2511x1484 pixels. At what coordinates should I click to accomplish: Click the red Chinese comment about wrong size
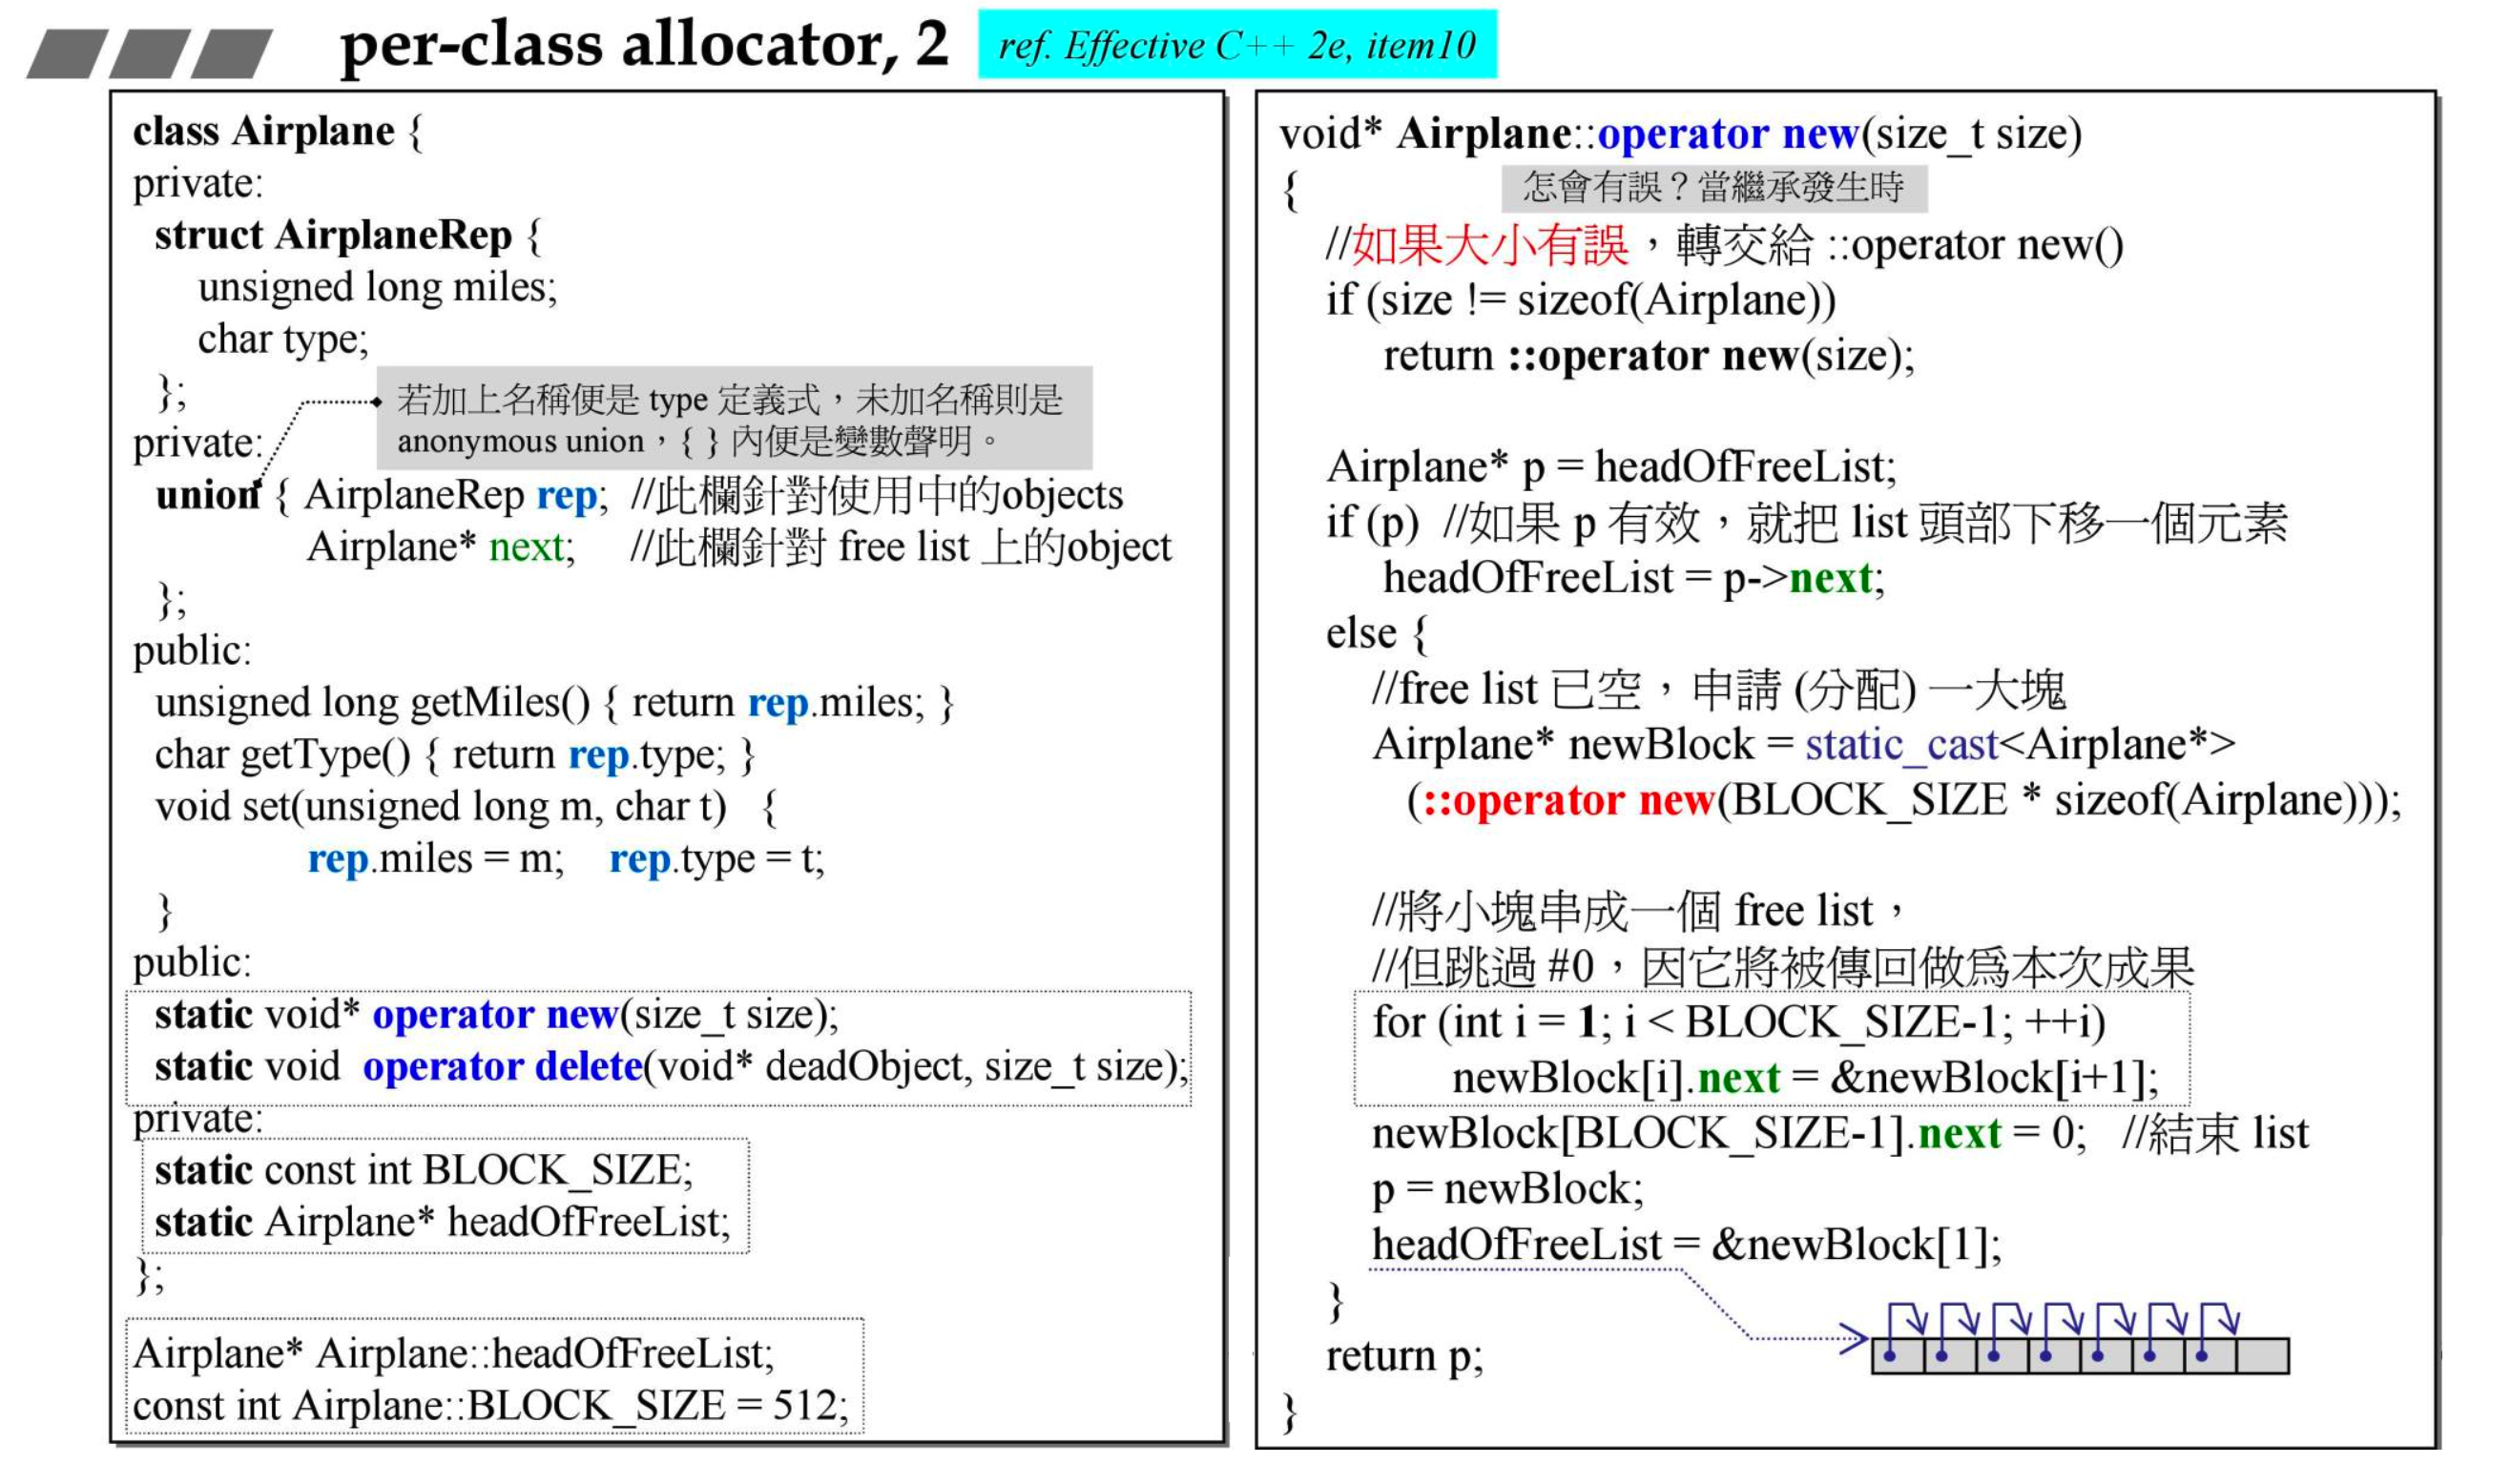tap(1490, 245)
